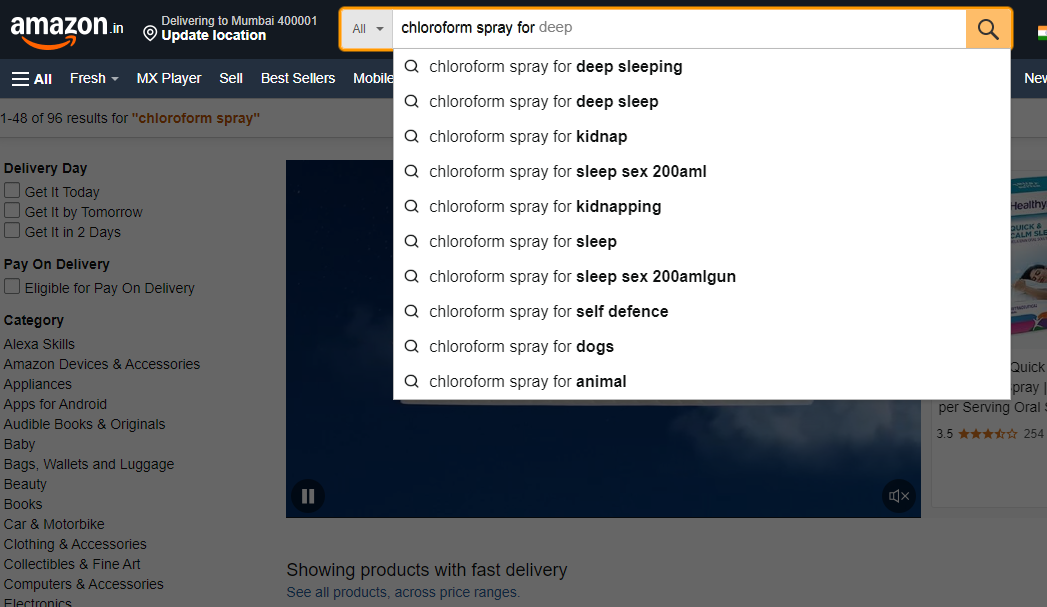Click See all products across price ranges

click(403, 592)
